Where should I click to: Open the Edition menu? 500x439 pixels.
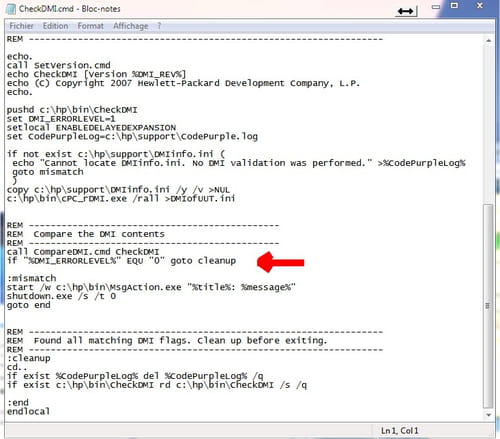tap(55, 26)
